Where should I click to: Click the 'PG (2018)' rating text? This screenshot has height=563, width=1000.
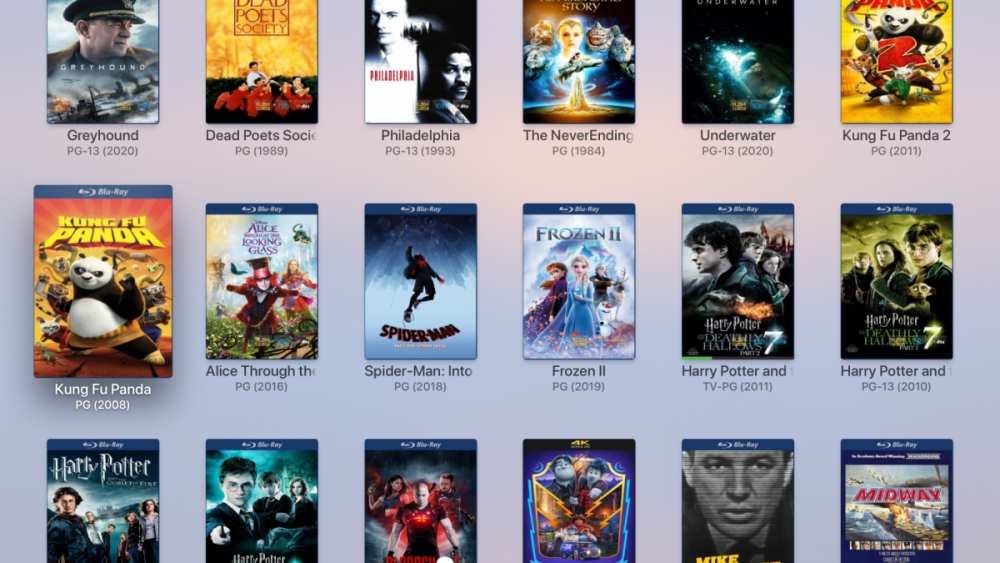(x=420, y=386)
